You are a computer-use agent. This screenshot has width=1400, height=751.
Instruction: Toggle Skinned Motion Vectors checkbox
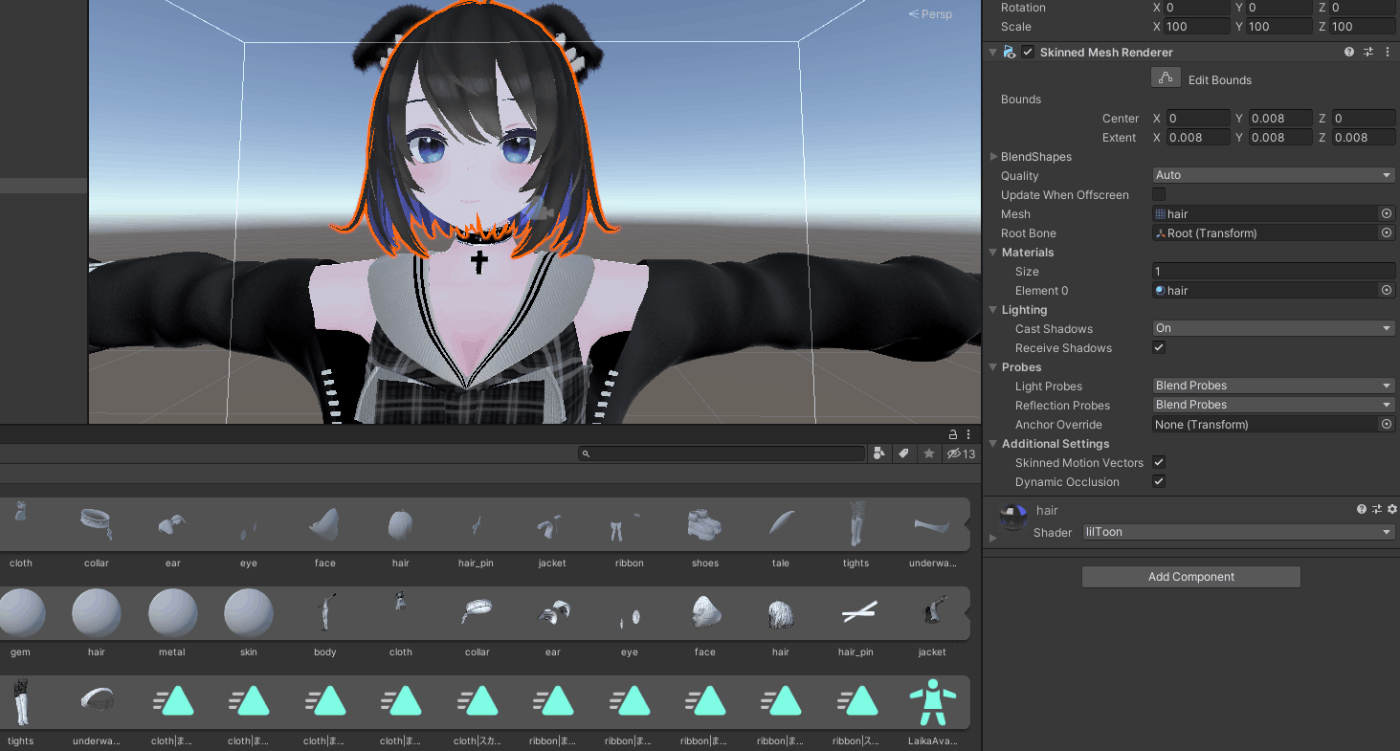click(x=1159, y=463)
